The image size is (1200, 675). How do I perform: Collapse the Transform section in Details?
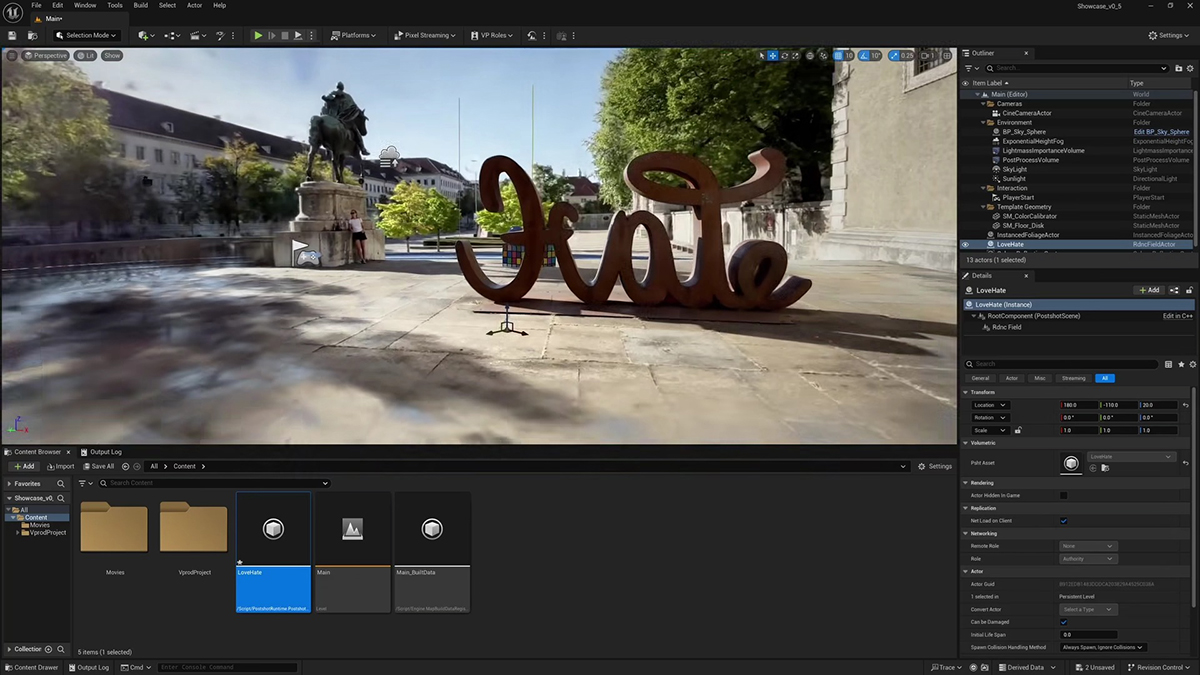(966, 392)
